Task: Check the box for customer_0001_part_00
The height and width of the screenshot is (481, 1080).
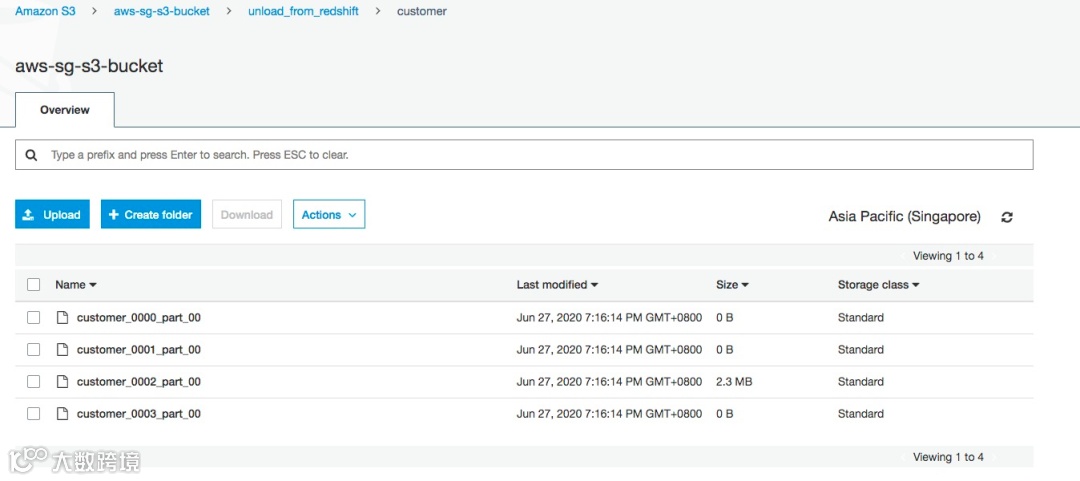Action: [33, 349]
